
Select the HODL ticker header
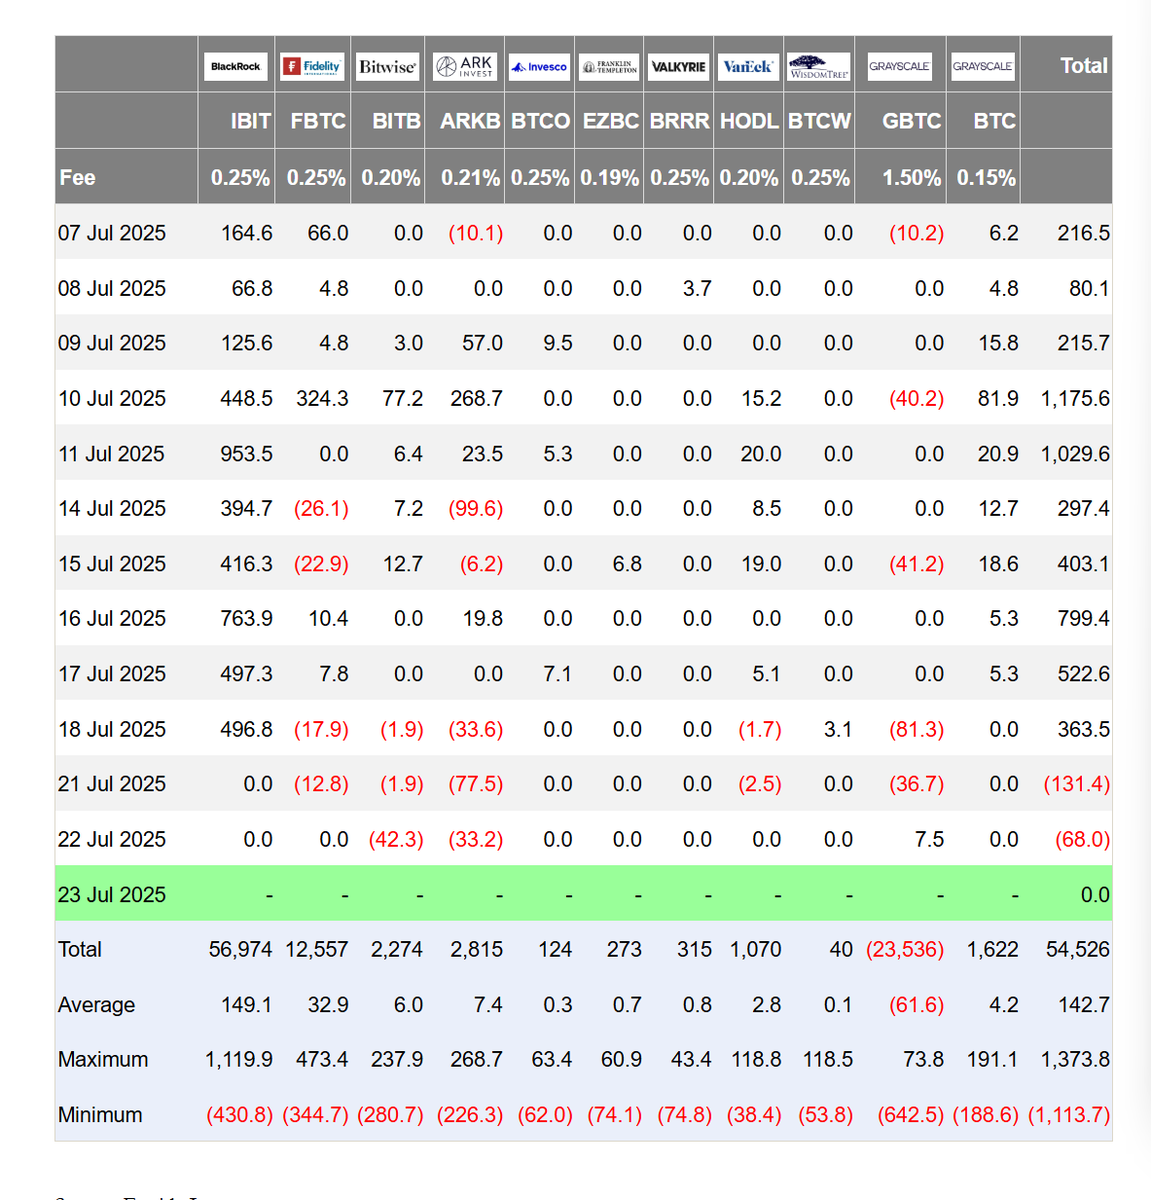749,121
